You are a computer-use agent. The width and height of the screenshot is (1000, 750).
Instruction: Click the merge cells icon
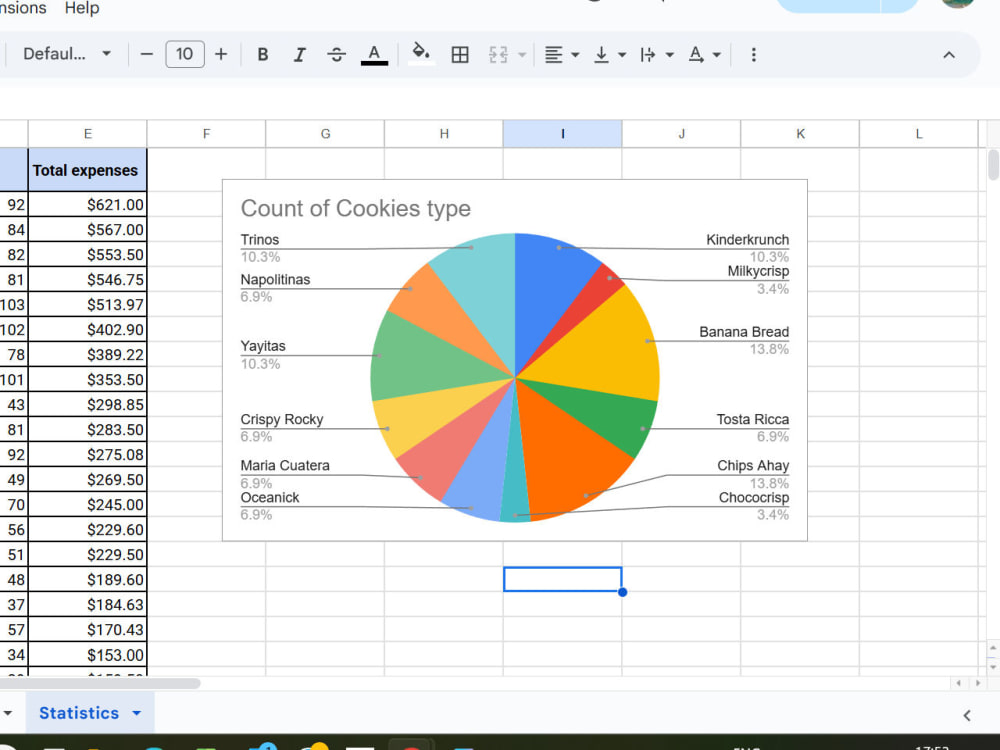point(498,55)
